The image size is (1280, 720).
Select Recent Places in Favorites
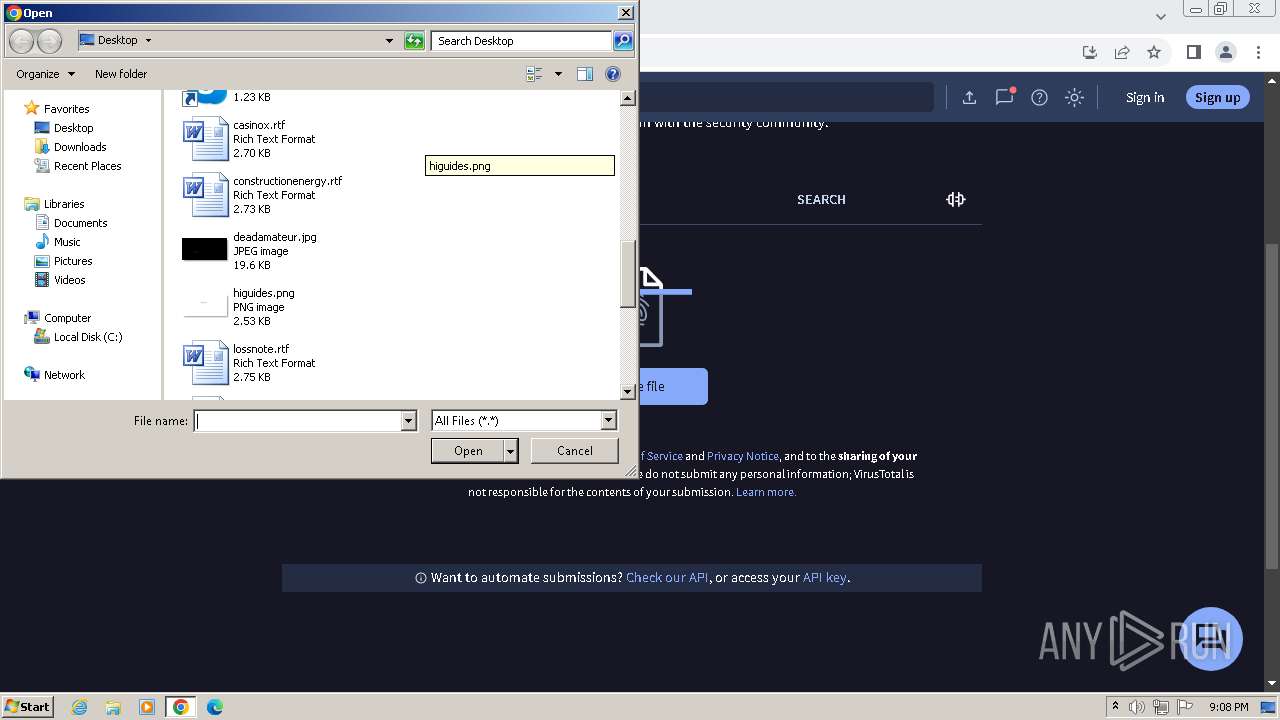[x=87, y=166]
